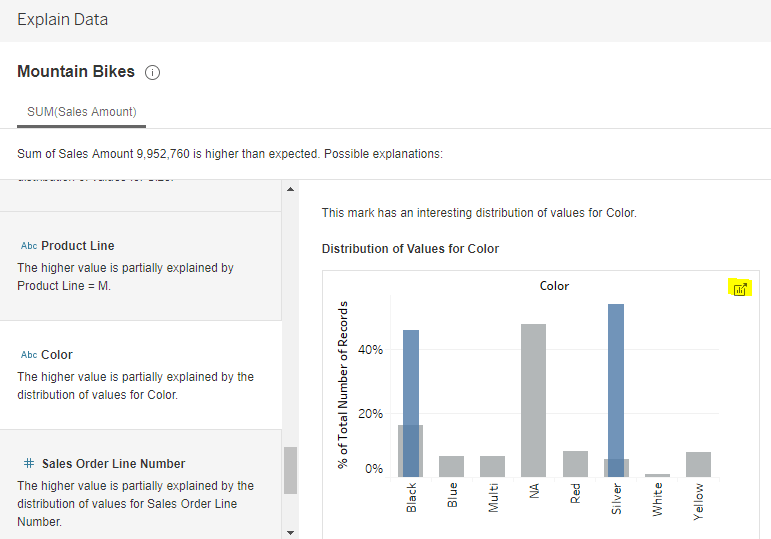This screenshot has height=539, width=771.
Task: Select the gray NA bar in chart
Action: point(534,400)
